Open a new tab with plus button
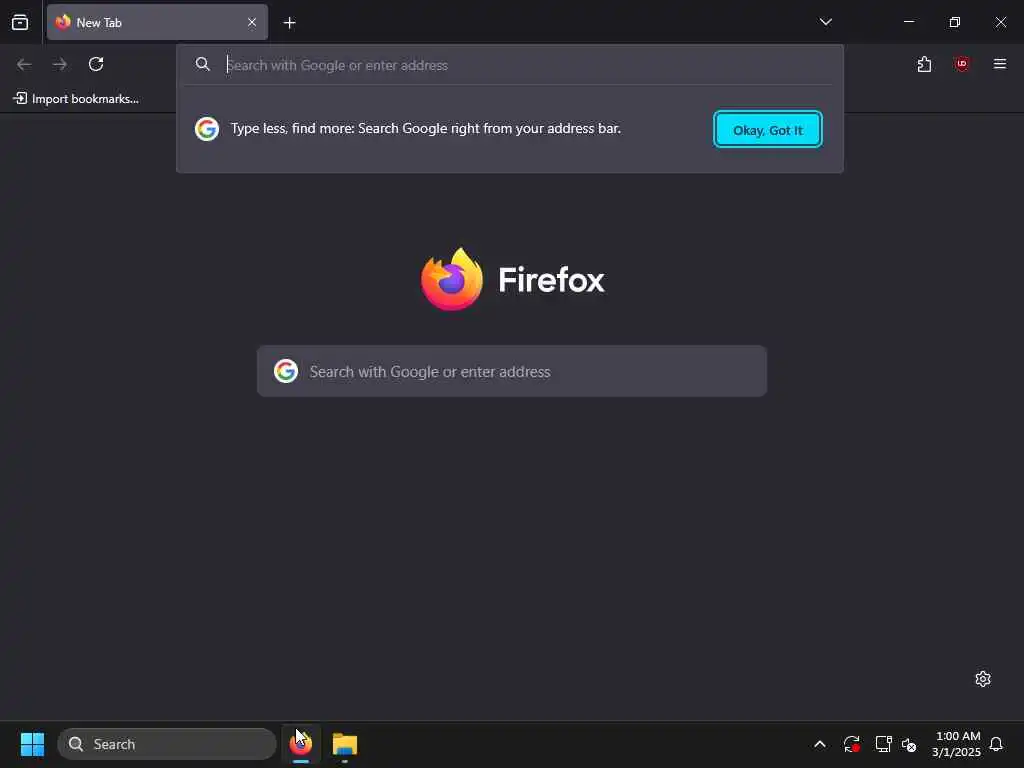Viewport: 1024px width, 768px height. click(x=289, y=23)
